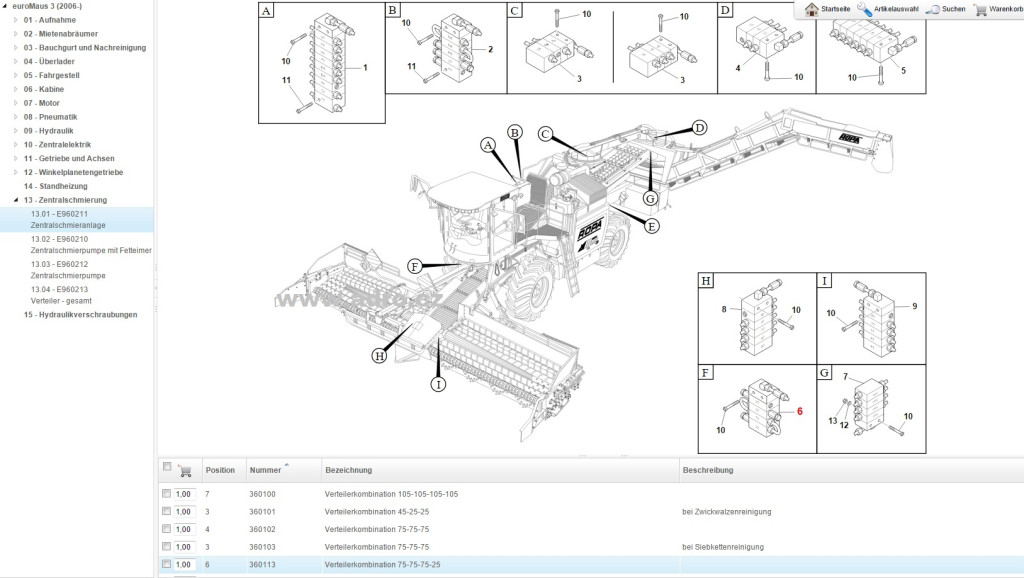Select 08 - Pneumatik in tree
Viewport: 1024px width, 578px height.
tap(50, 117)
